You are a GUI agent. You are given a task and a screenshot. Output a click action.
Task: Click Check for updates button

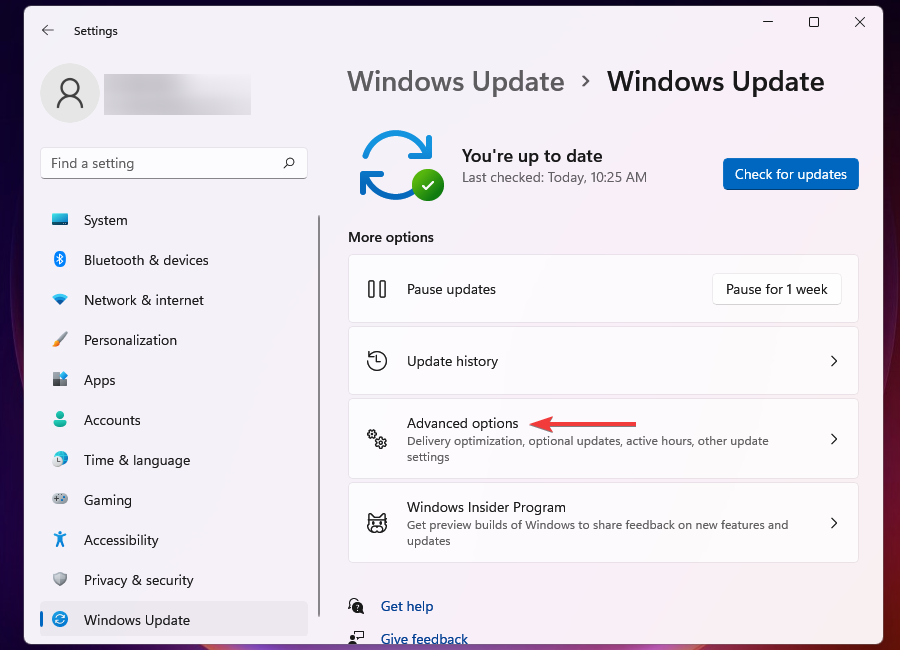(790, 174)
